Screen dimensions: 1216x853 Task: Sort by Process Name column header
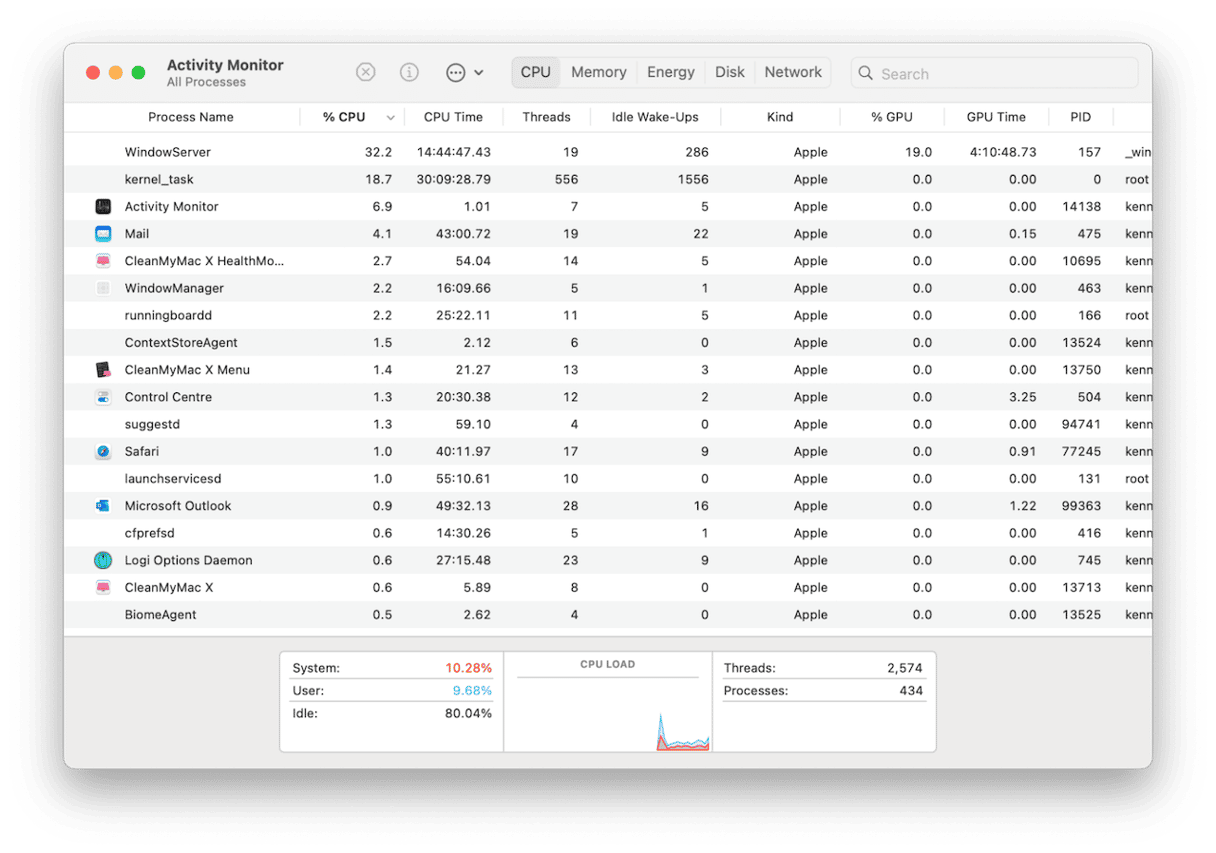[191, 117]
